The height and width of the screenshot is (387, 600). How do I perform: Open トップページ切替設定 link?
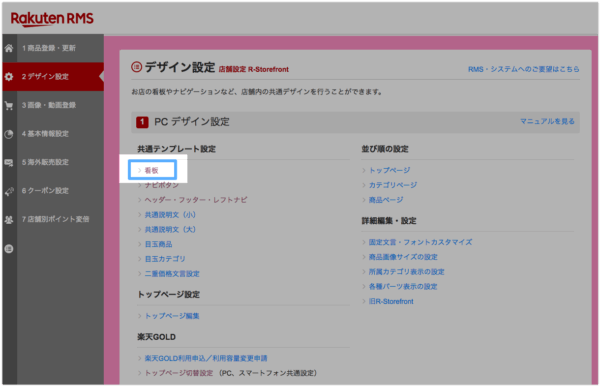point(179,373)
